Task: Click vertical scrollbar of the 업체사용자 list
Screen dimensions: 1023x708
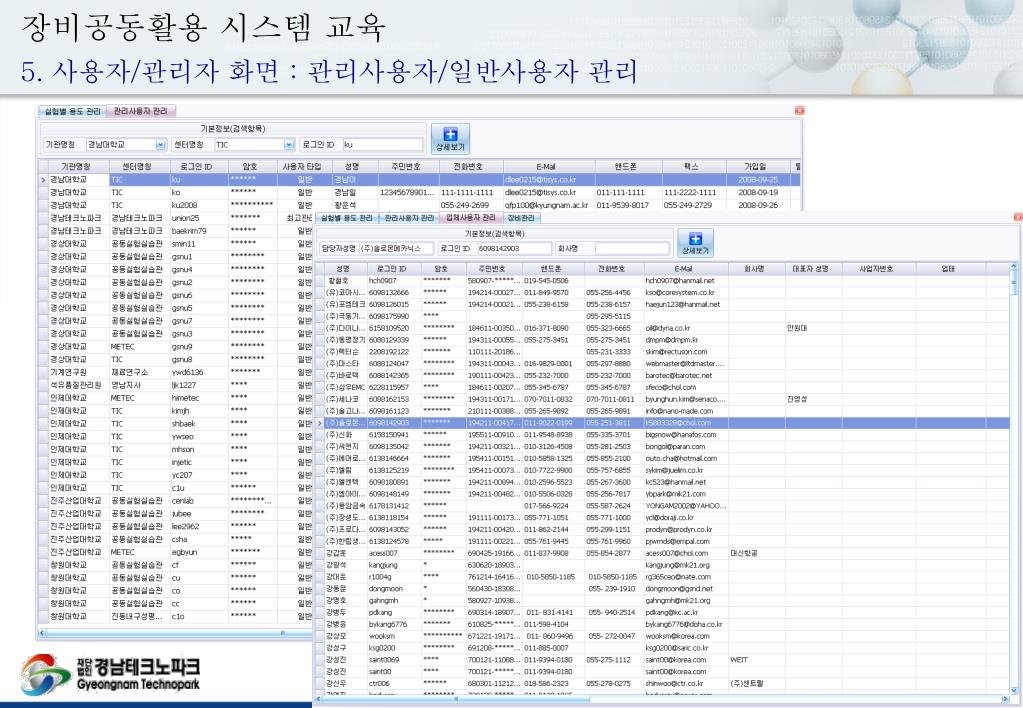Action: click(1014, 450)
